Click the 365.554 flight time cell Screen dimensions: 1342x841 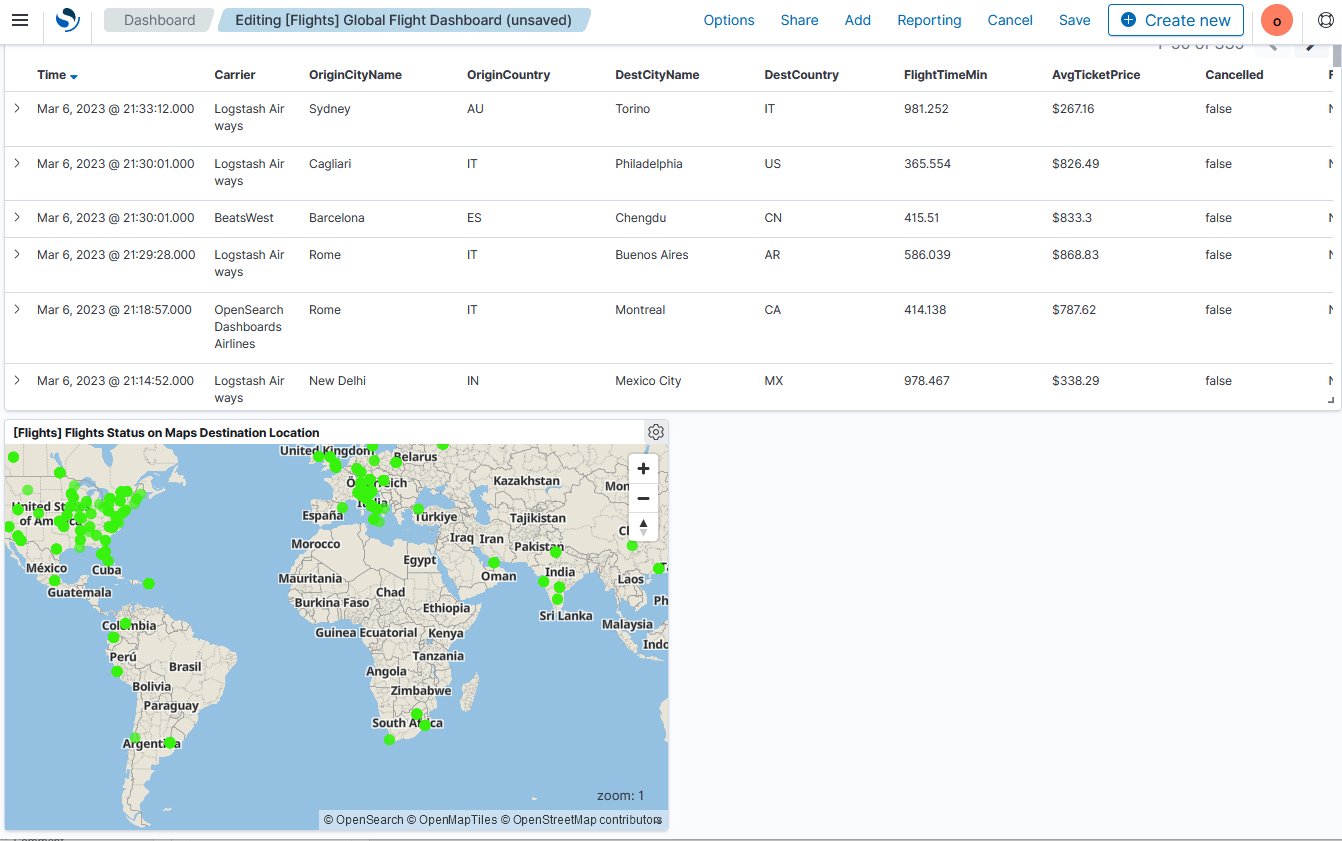pyautogui.click(x=927, y=164)
